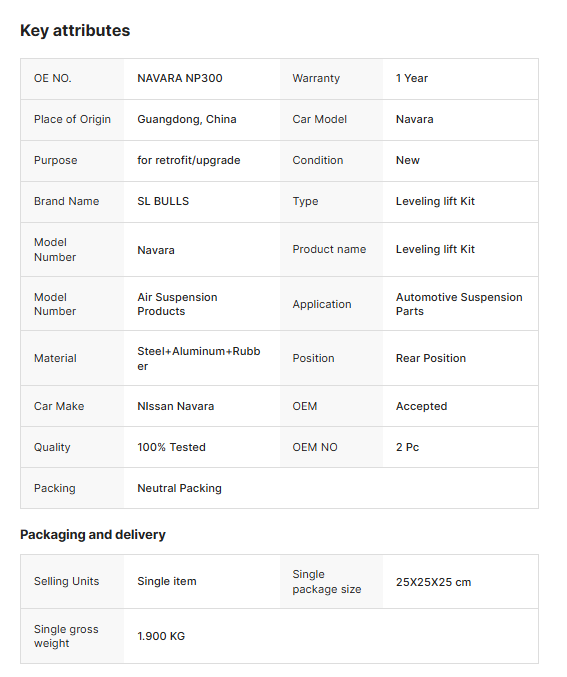Select the for retrofit/upgrade purpose text

pyautogui.click(x=188, y=160)
